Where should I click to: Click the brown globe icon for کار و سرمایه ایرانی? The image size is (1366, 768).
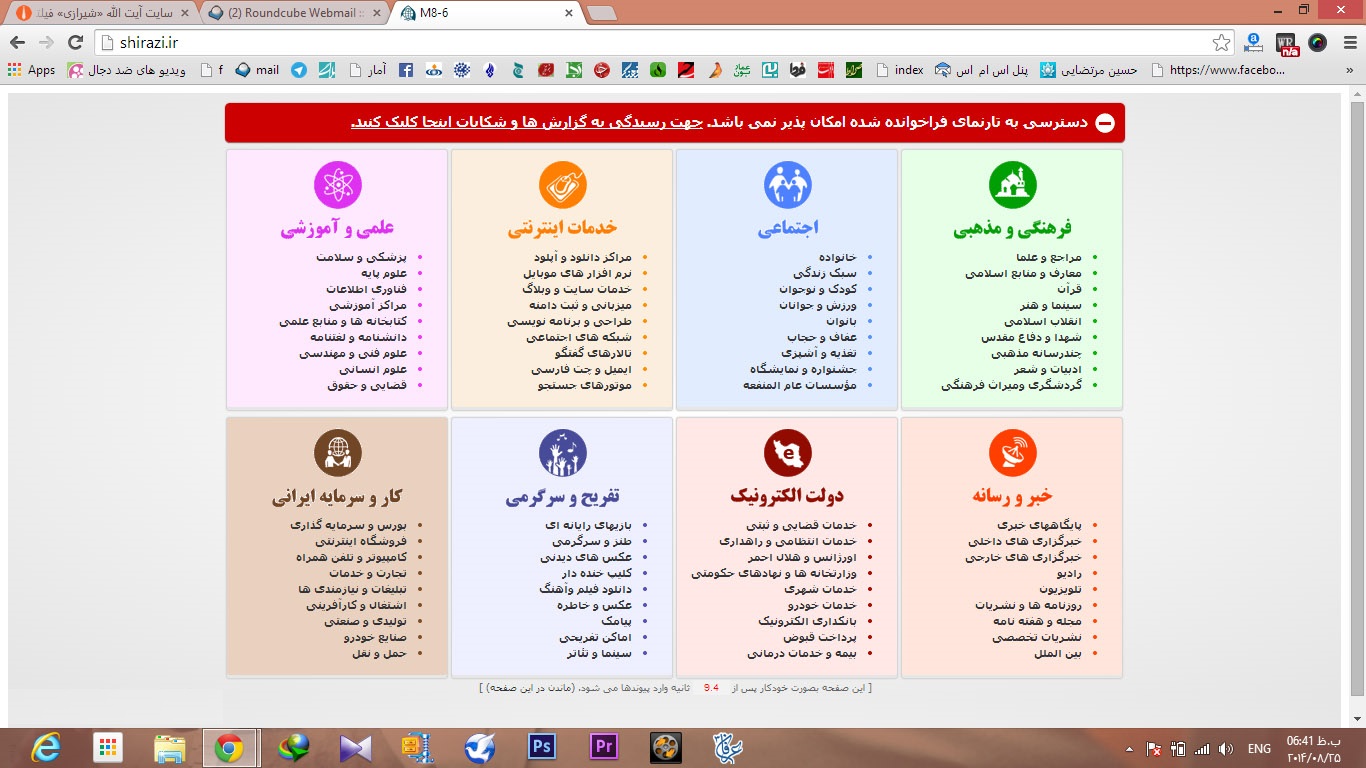337,453
